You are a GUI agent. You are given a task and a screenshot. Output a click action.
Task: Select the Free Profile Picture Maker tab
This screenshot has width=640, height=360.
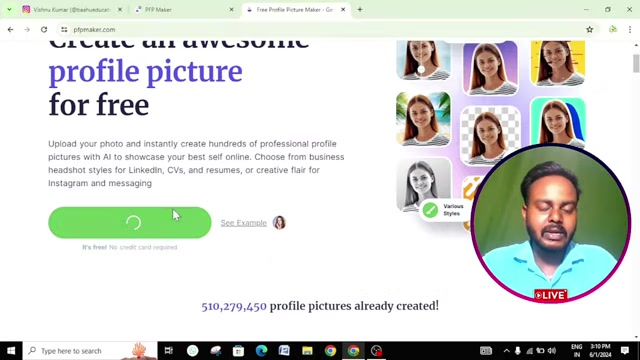click(296, 9)
